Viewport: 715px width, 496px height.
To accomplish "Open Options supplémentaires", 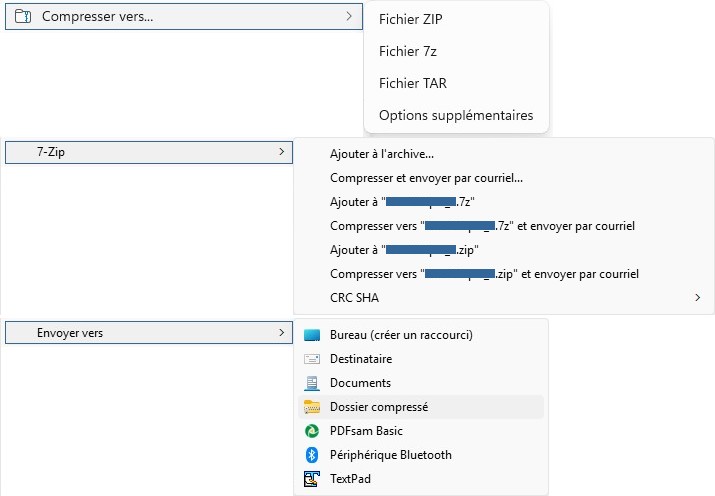I will (456, 115).
